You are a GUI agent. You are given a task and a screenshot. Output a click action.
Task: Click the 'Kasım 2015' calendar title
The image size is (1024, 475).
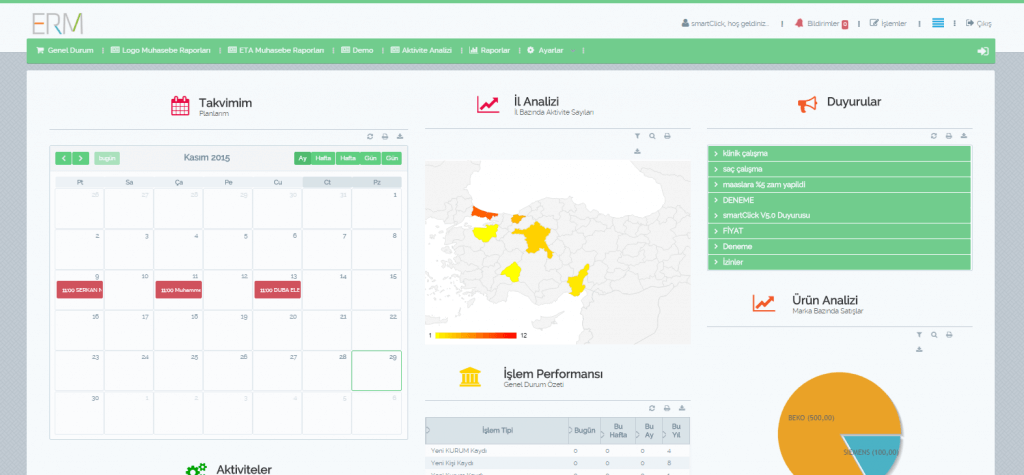point(206,157)
